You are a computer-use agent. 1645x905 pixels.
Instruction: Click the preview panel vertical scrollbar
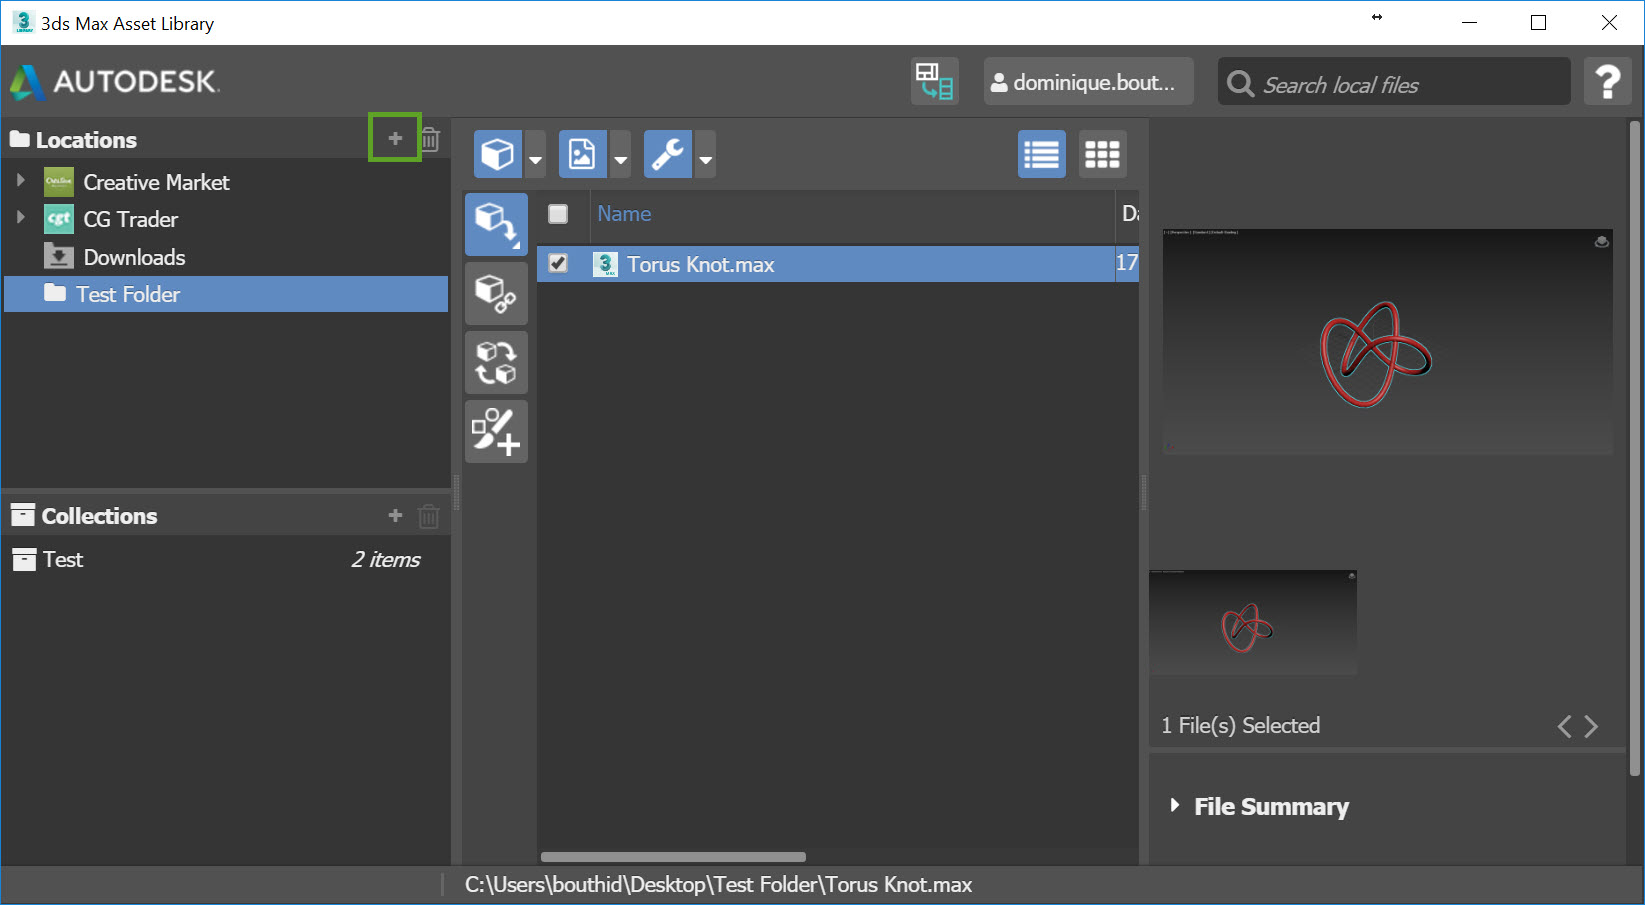(x=1635, y=448)
